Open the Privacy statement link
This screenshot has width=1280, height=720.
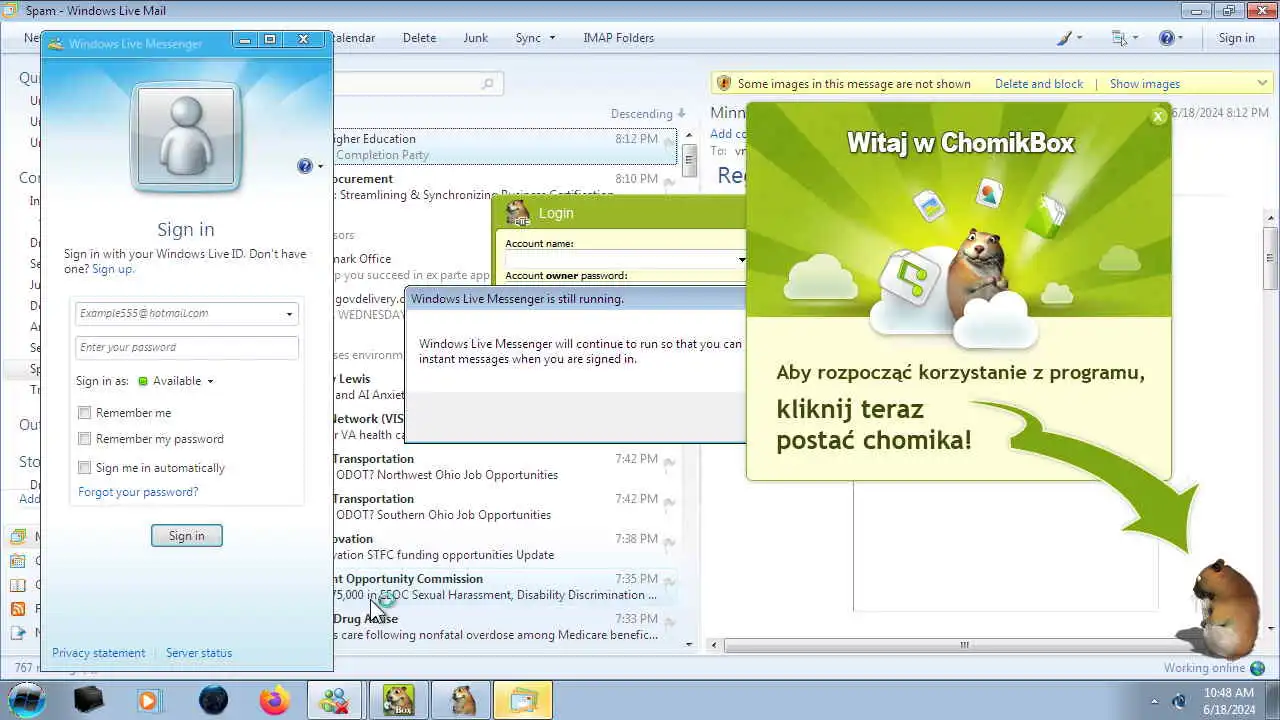98,653
